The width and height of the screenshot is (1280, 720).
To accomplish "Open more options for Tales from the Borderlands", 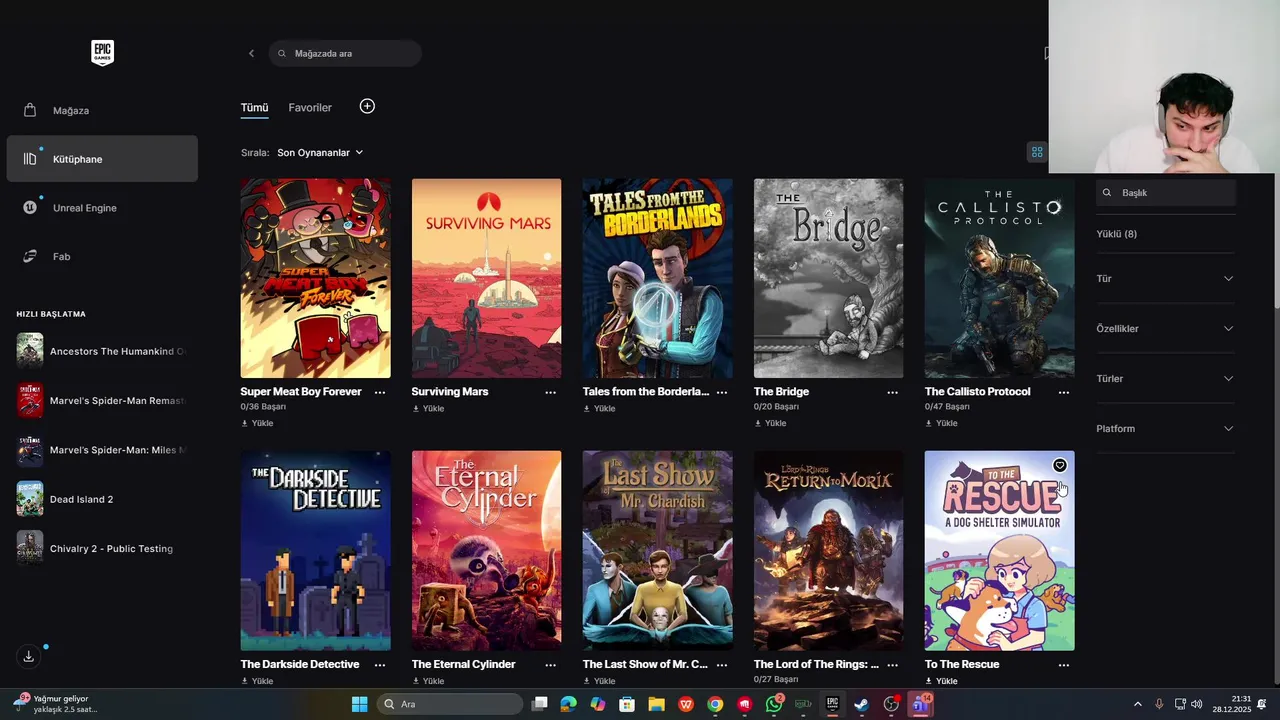I will [722, 392].
